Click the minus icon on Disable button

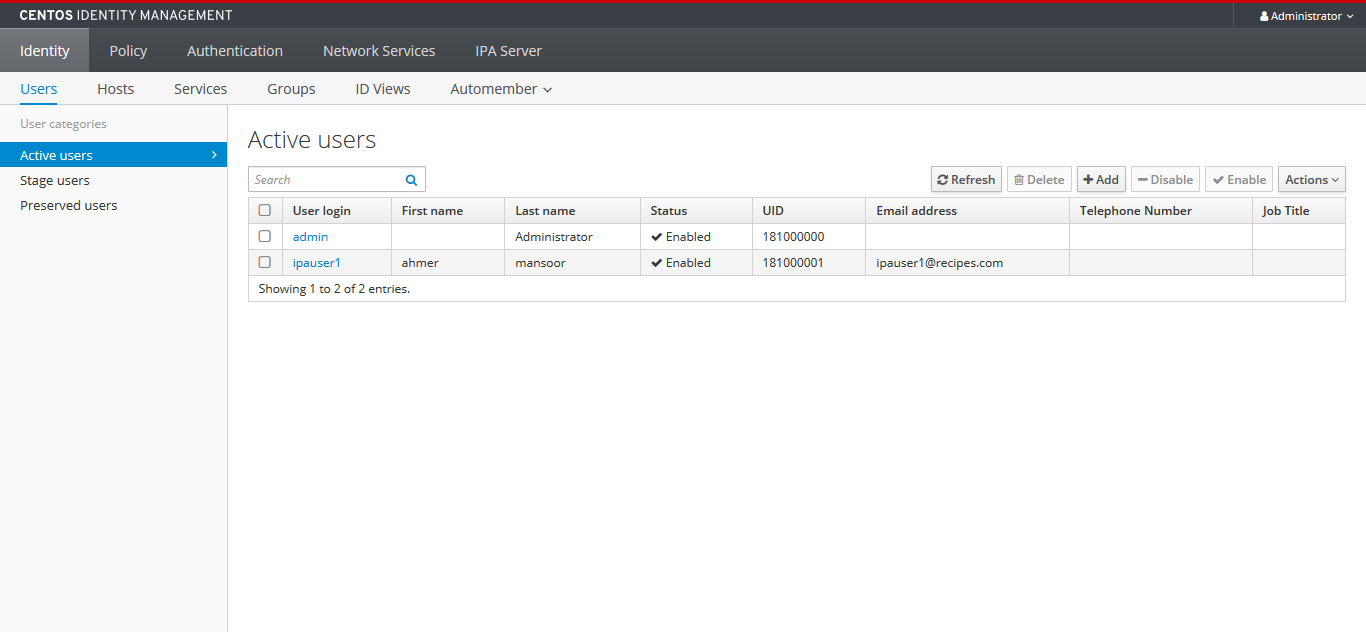pos(1144,179)
